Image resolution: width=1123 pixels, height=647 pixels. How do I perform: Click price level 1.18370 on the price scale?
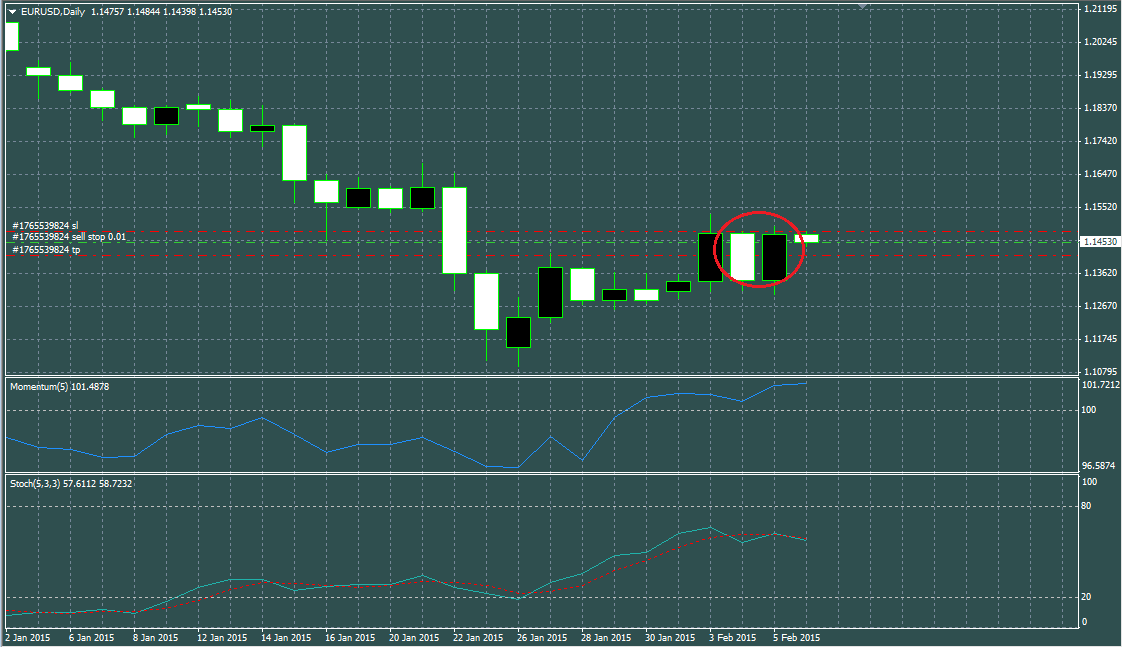(1101, 107)
